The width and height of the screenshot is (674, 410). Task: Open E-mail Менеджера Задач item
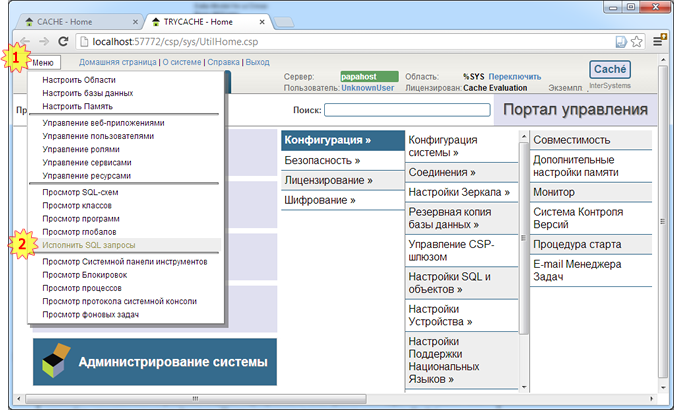point(591,270)
